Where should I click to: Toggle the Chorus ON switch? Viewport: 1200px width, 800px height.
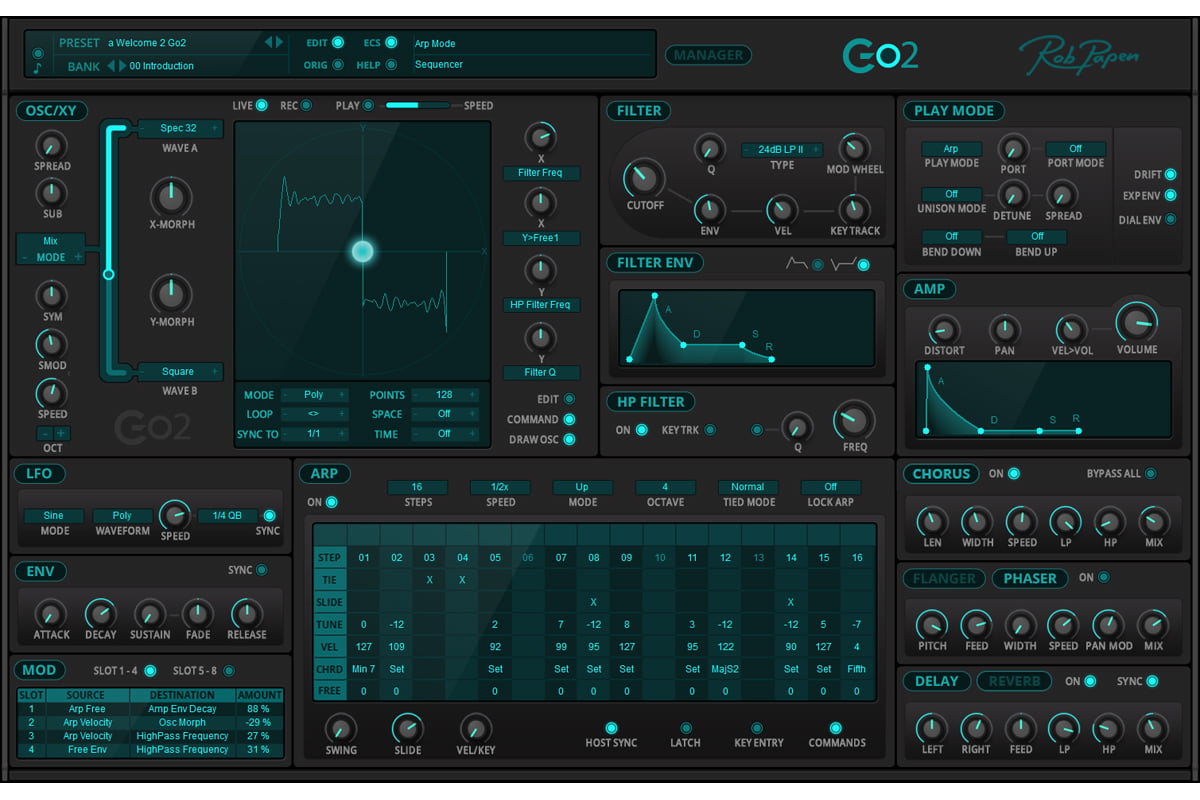pos(1014,473)
